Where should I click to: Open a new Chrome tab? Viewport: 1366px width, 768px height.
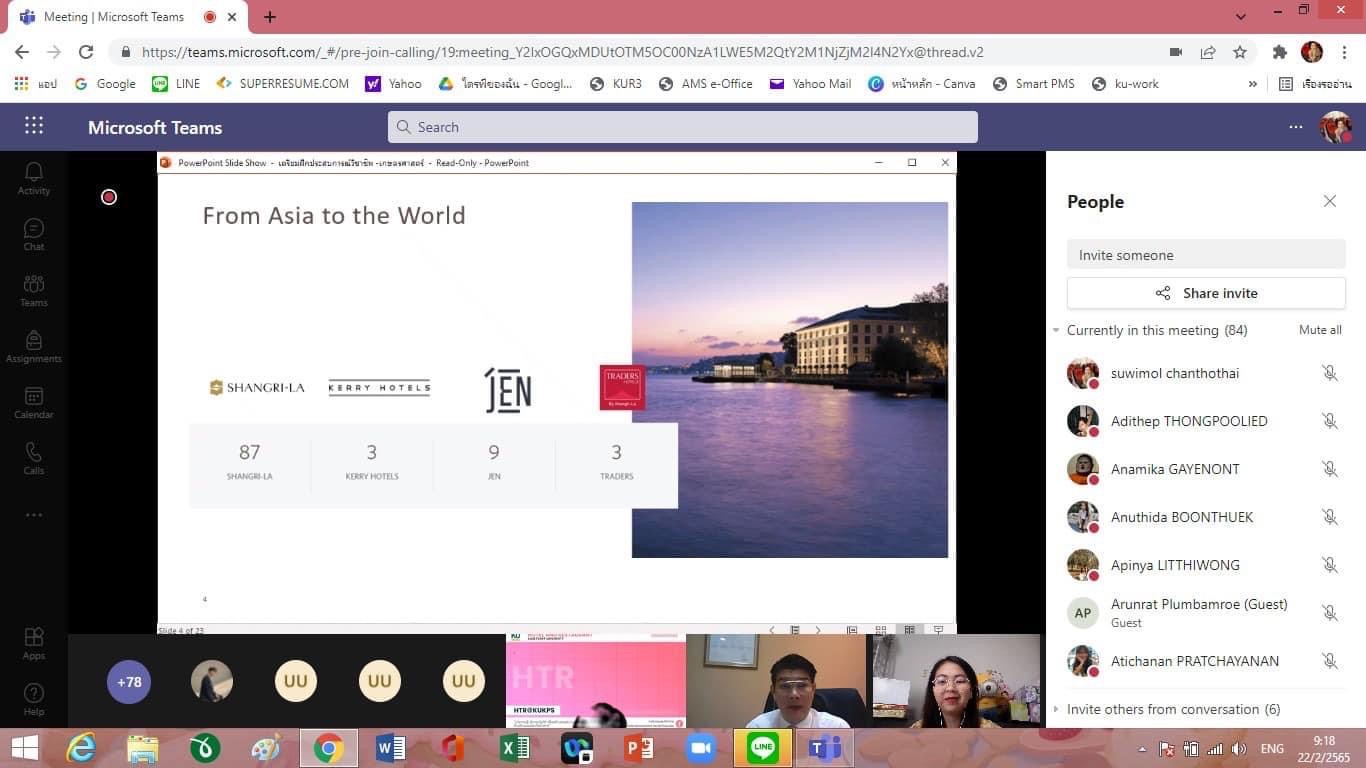(270, 17)
